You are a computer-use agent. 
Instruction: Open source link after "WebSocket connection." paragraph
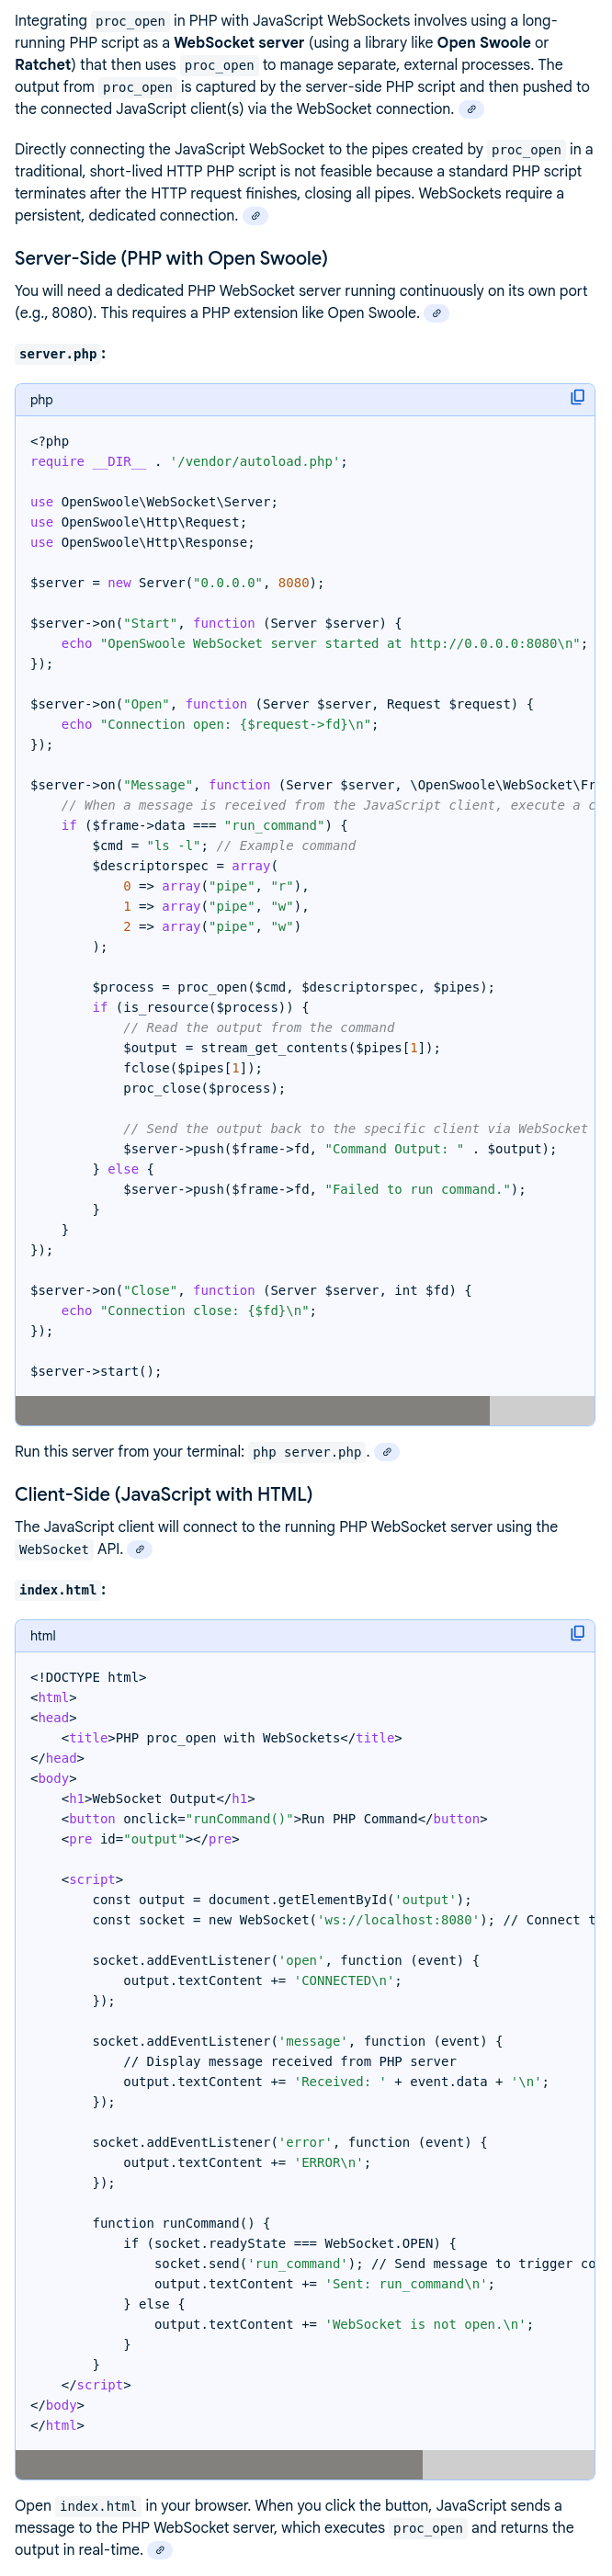coord(471,109)
